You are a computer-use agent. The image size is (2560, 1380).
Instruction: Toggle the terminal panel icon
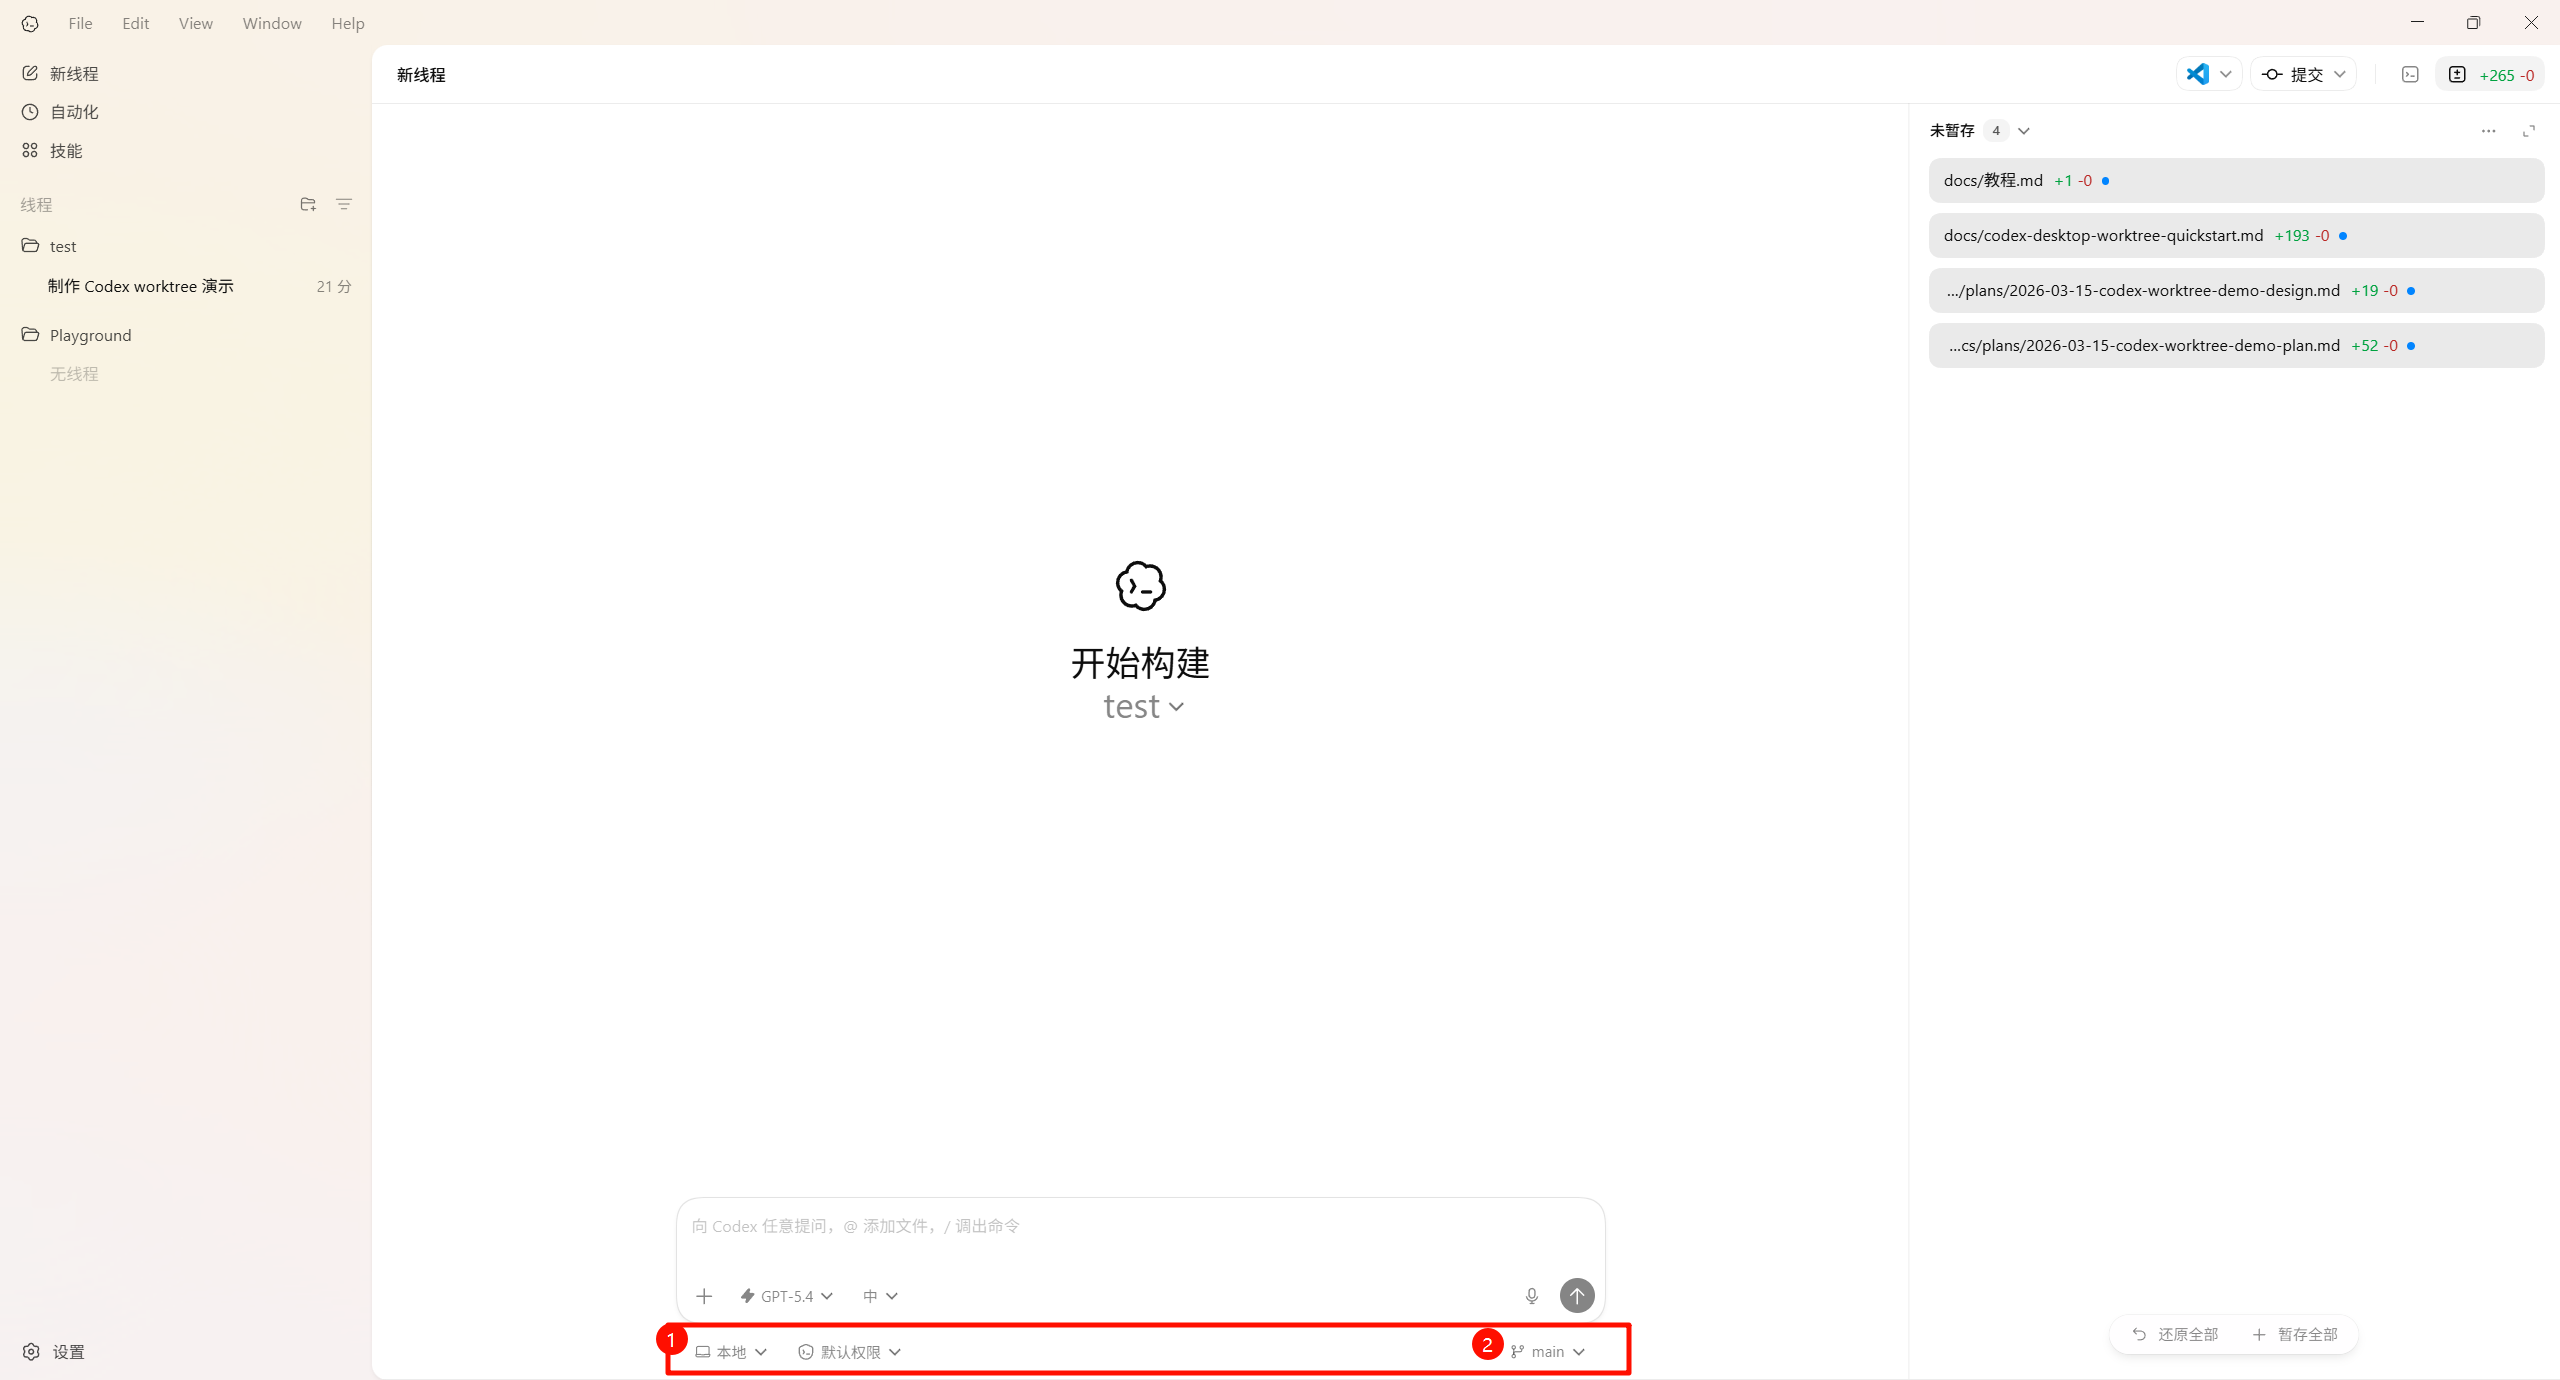[2410, 74]
